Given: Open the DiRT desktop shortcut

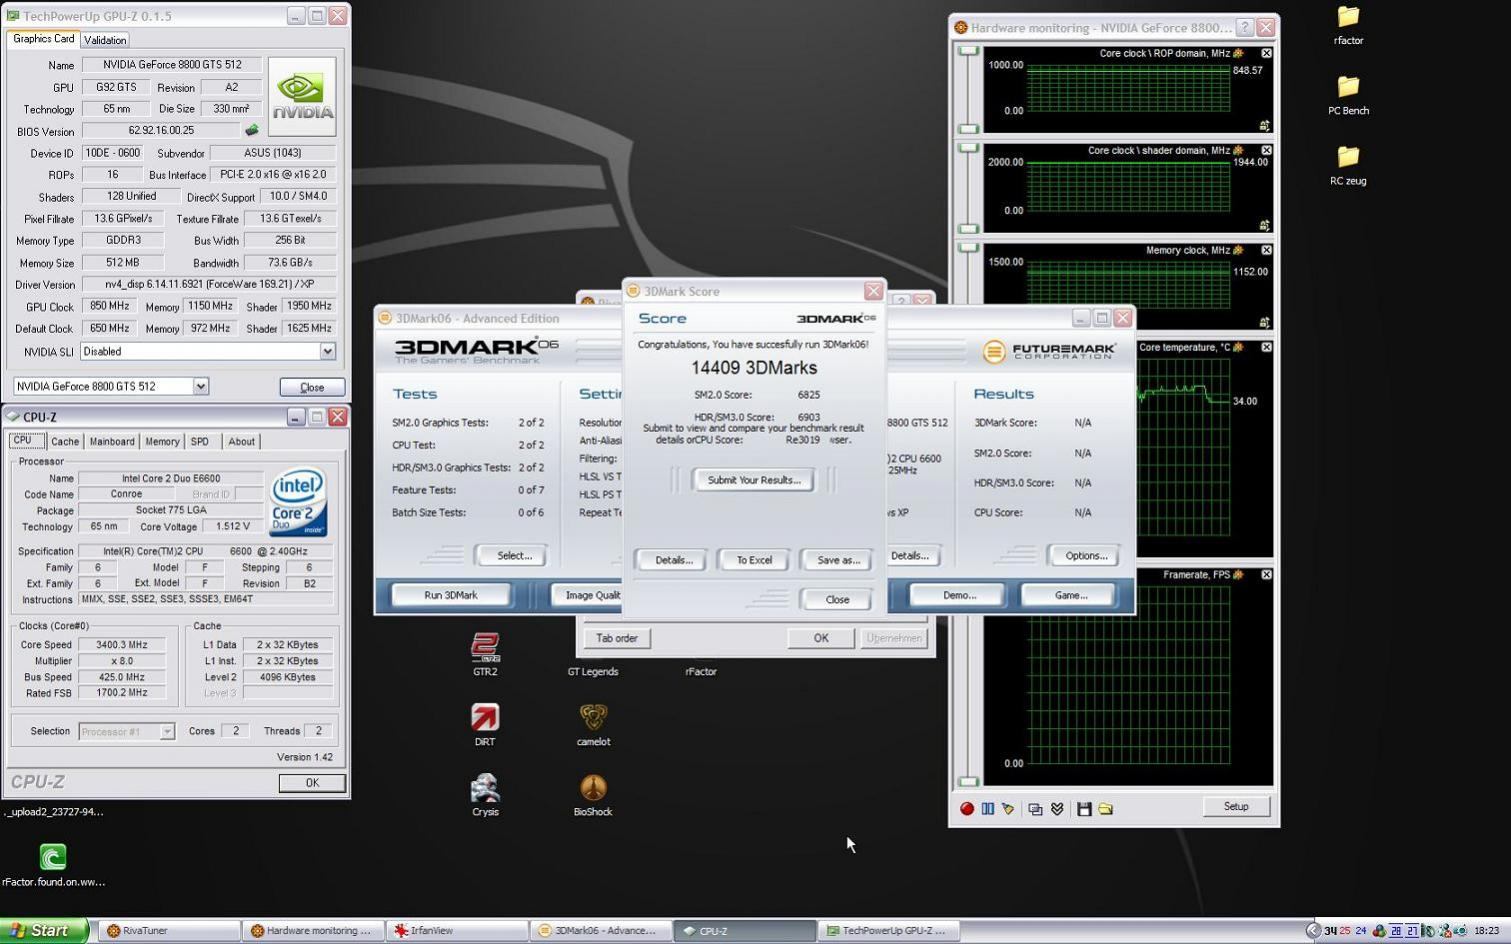Looking at the screenshot, I should point(485,724).
